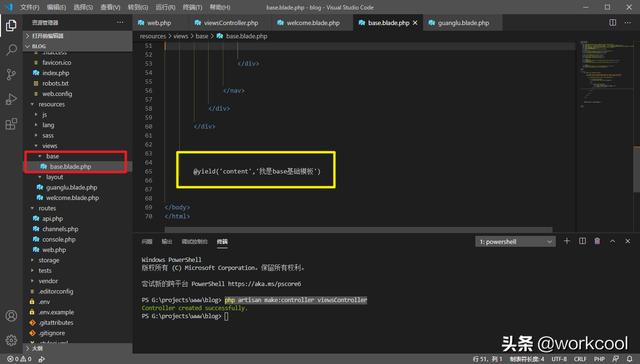Screen dimensions: 640x364
Task: Open notifications bell in status bar
Action: (x=629, y=359)
